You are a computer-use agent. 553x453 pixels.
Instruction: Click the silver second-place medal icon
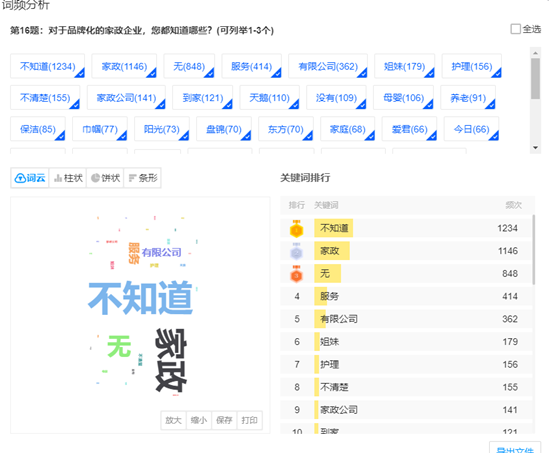click(296, 251)
